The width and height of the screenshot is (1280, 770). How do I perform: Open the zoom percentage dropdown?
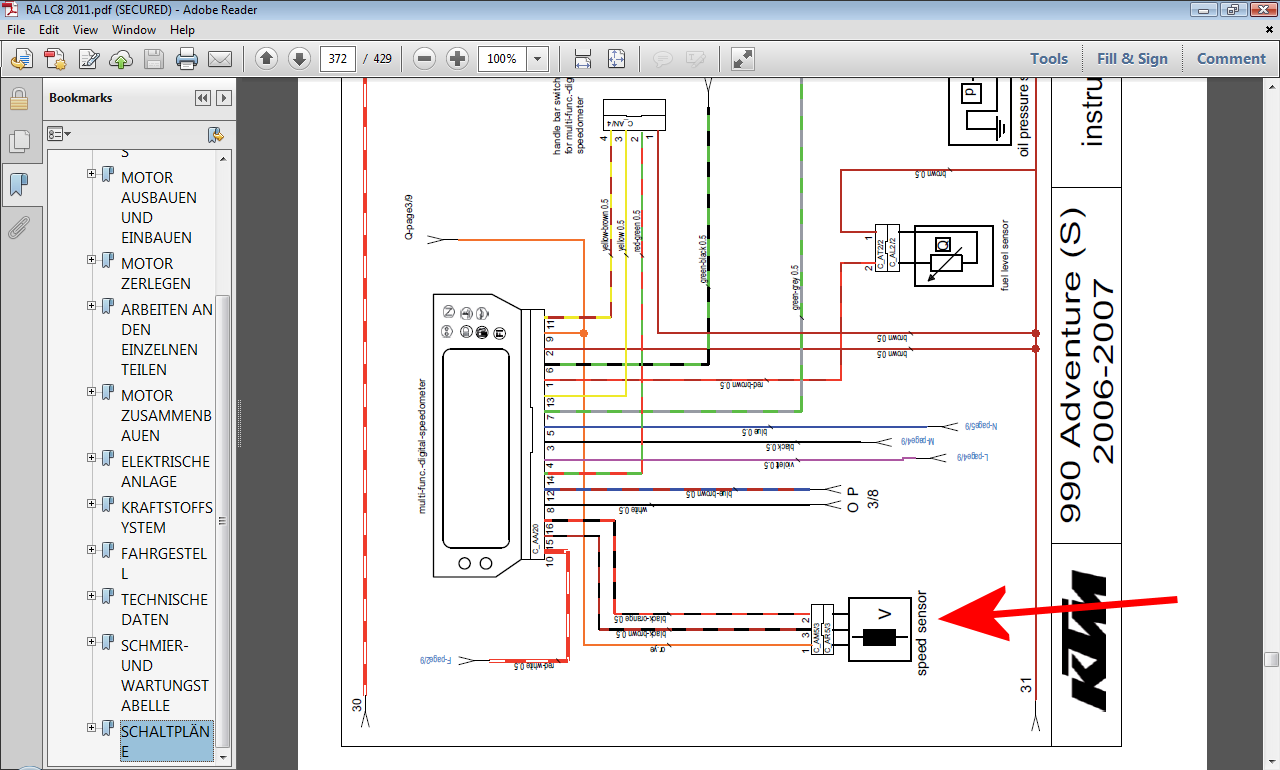538,59
